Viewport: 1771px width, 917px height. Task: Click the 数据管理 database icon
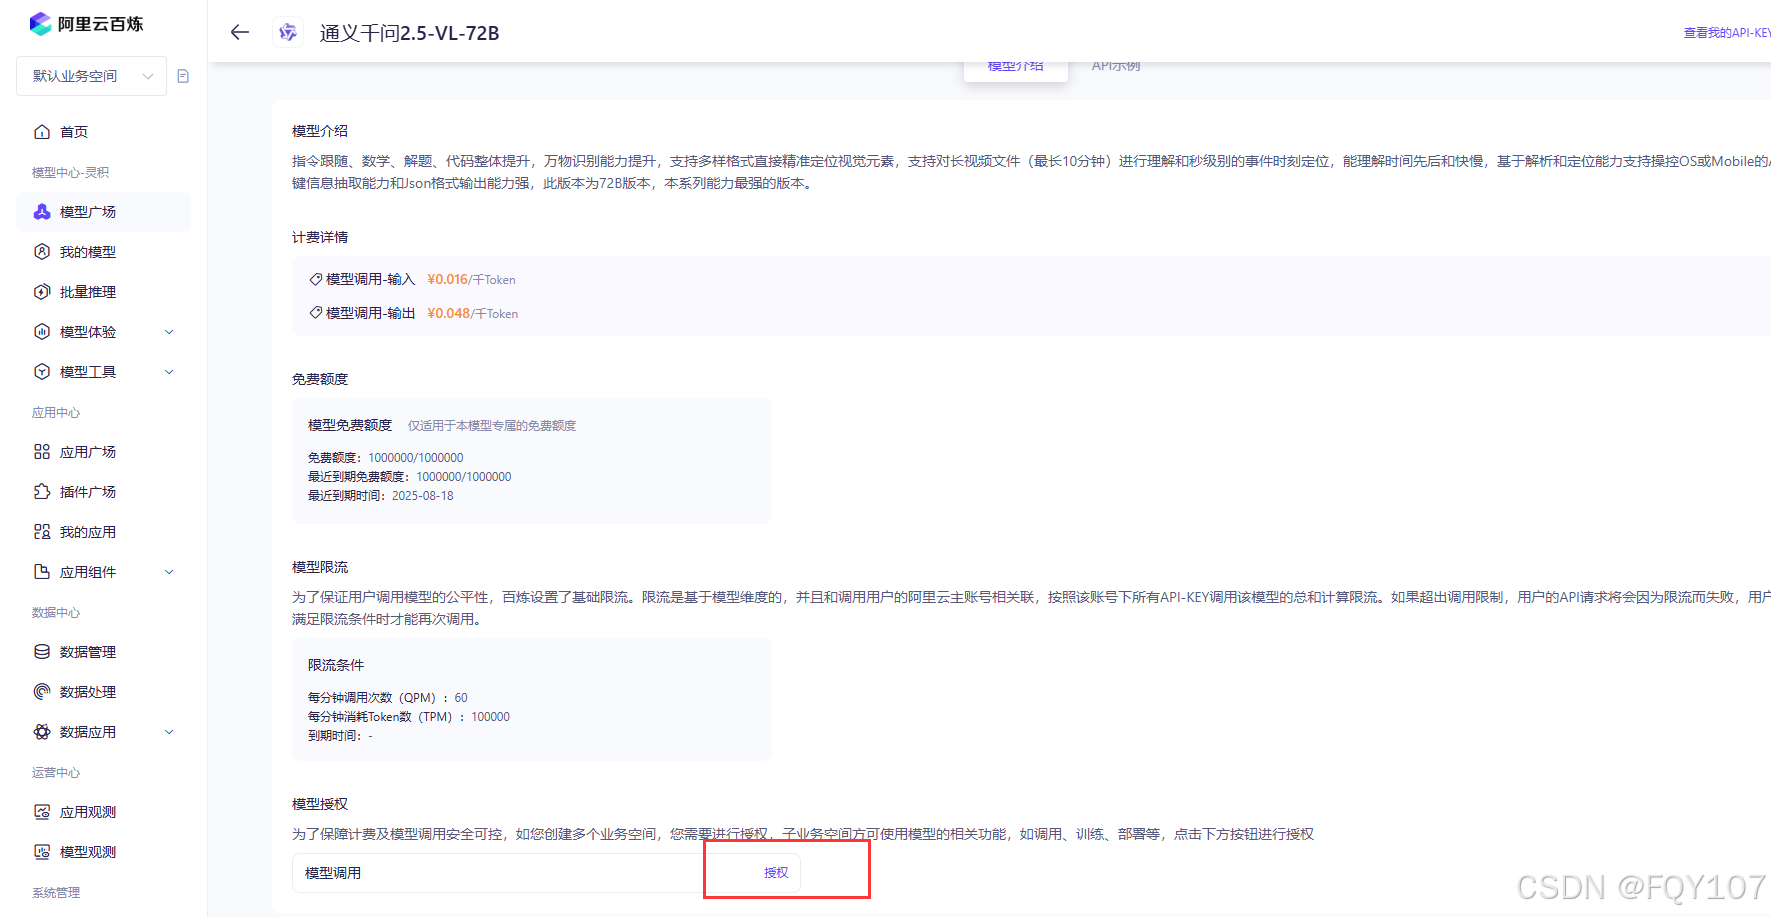tap(42, 652)
